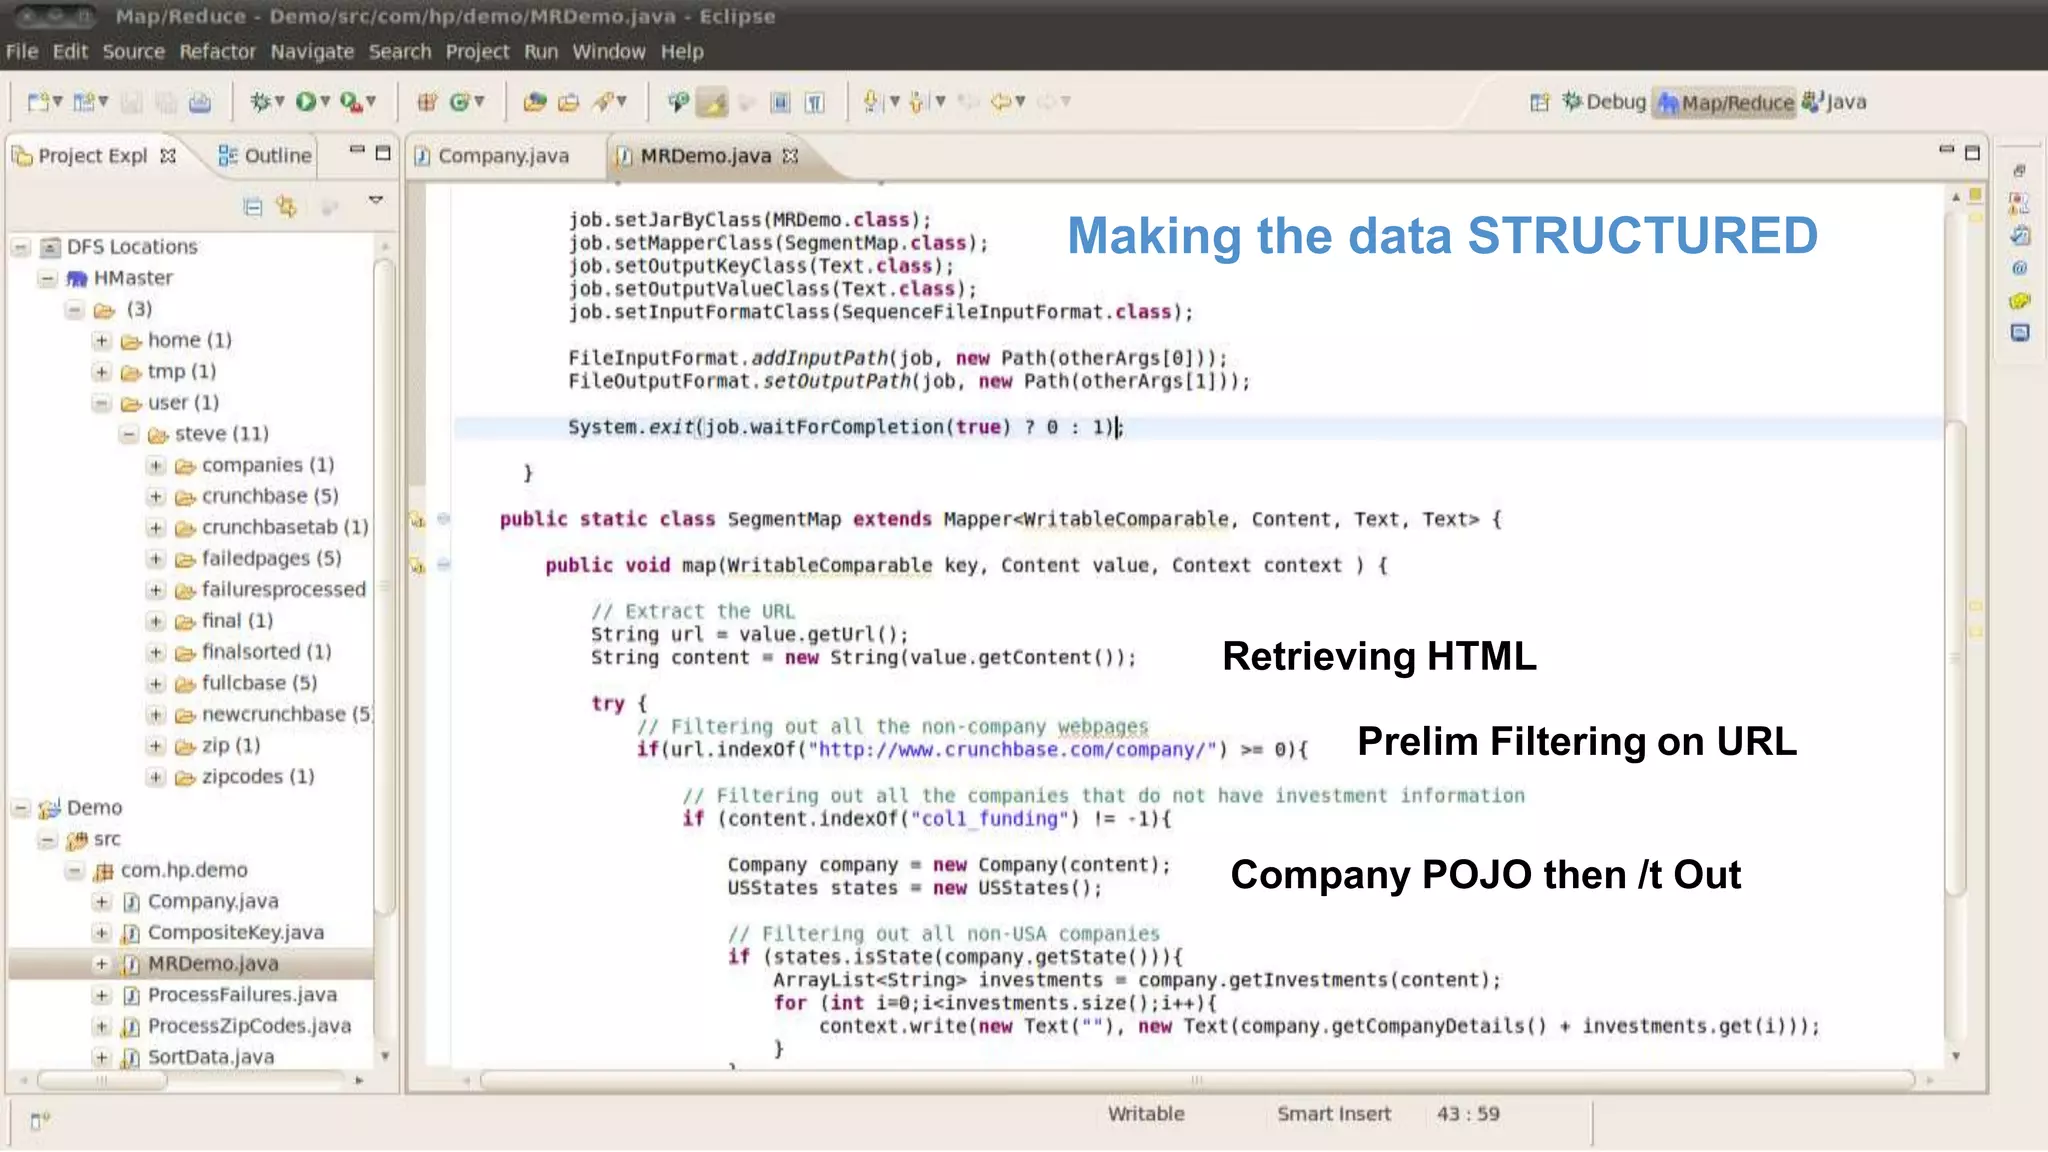Click the Open Type toolbar icon
The width and height of the screenshot is (2048, 1152).
pyautogui.click(x=535, y=101)
